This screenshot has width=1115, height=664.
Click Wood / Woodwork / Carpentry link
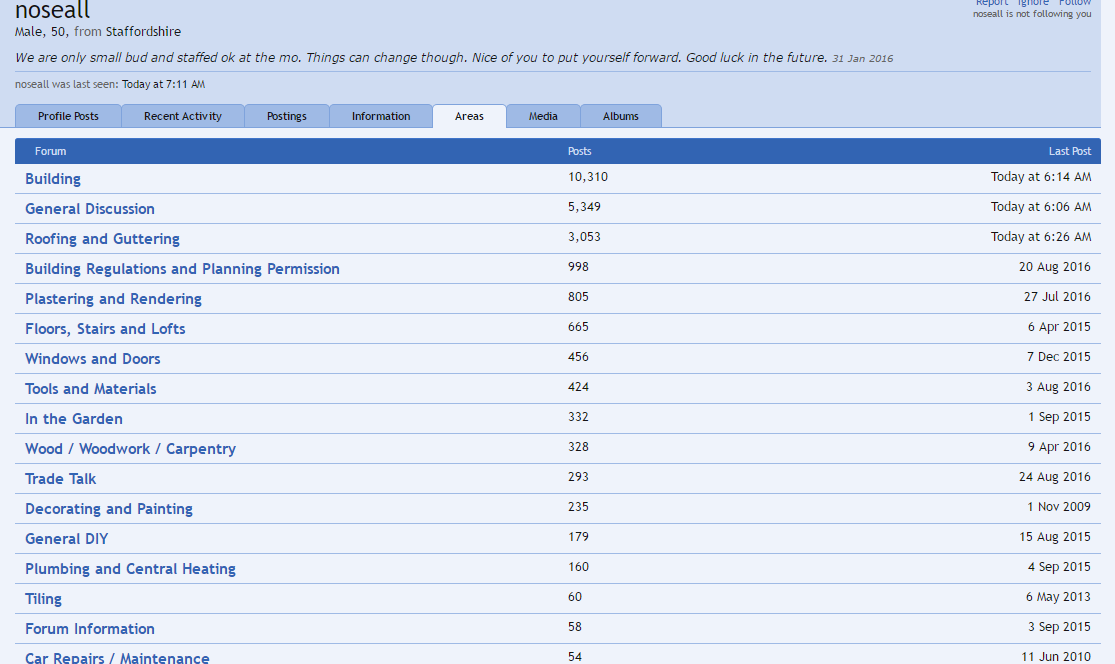(130, 449)
